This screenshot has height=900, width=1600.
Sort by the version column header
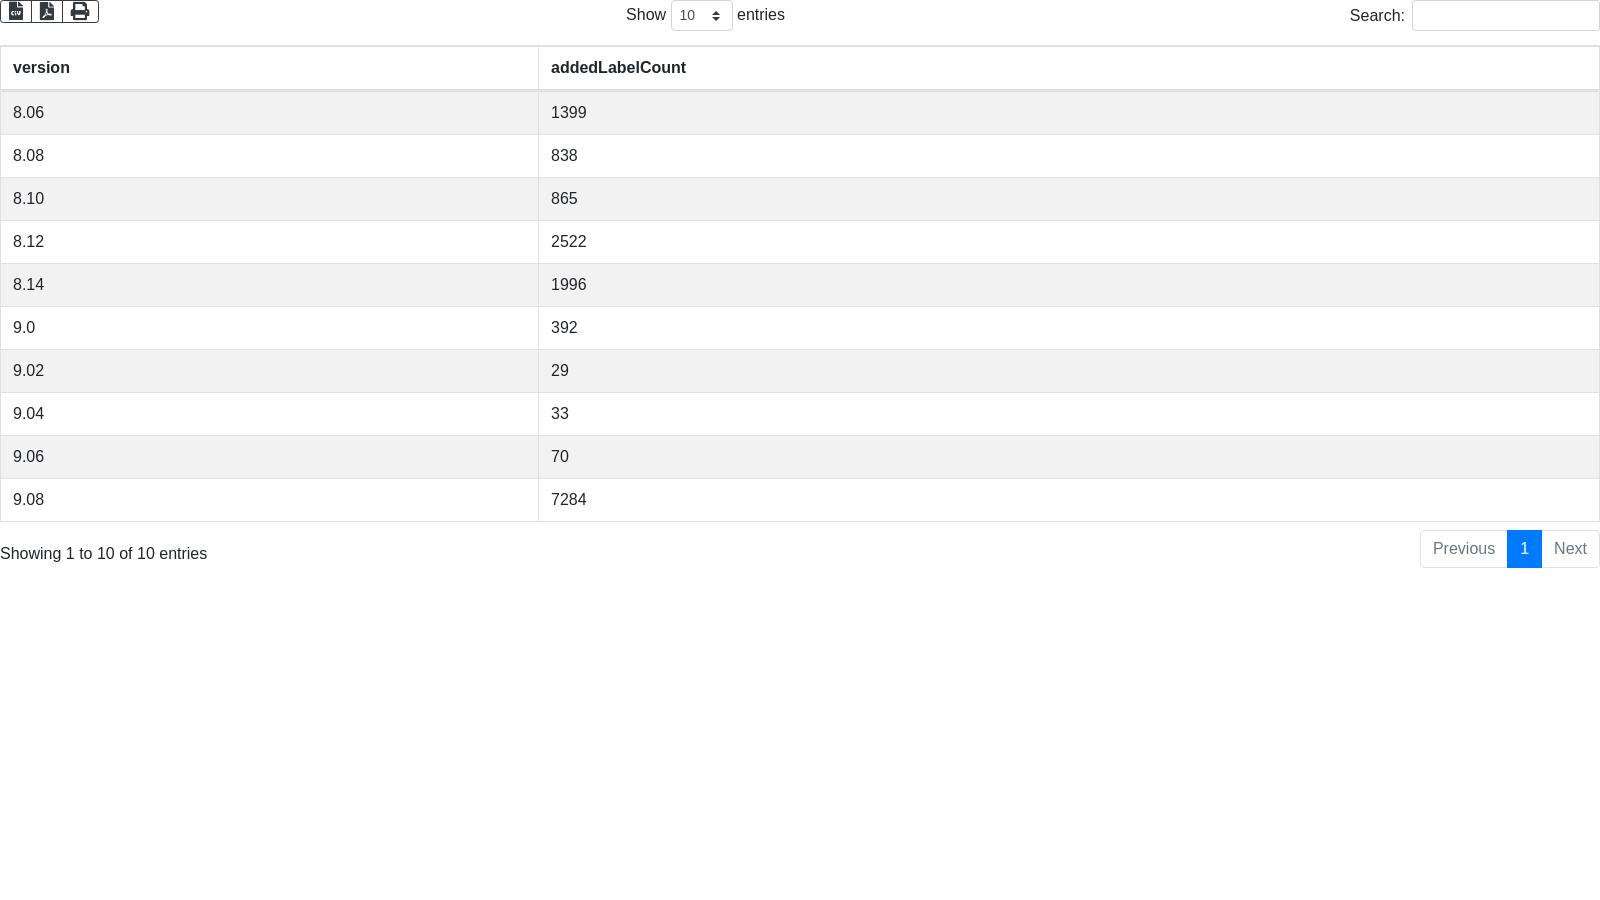(41, 68)
